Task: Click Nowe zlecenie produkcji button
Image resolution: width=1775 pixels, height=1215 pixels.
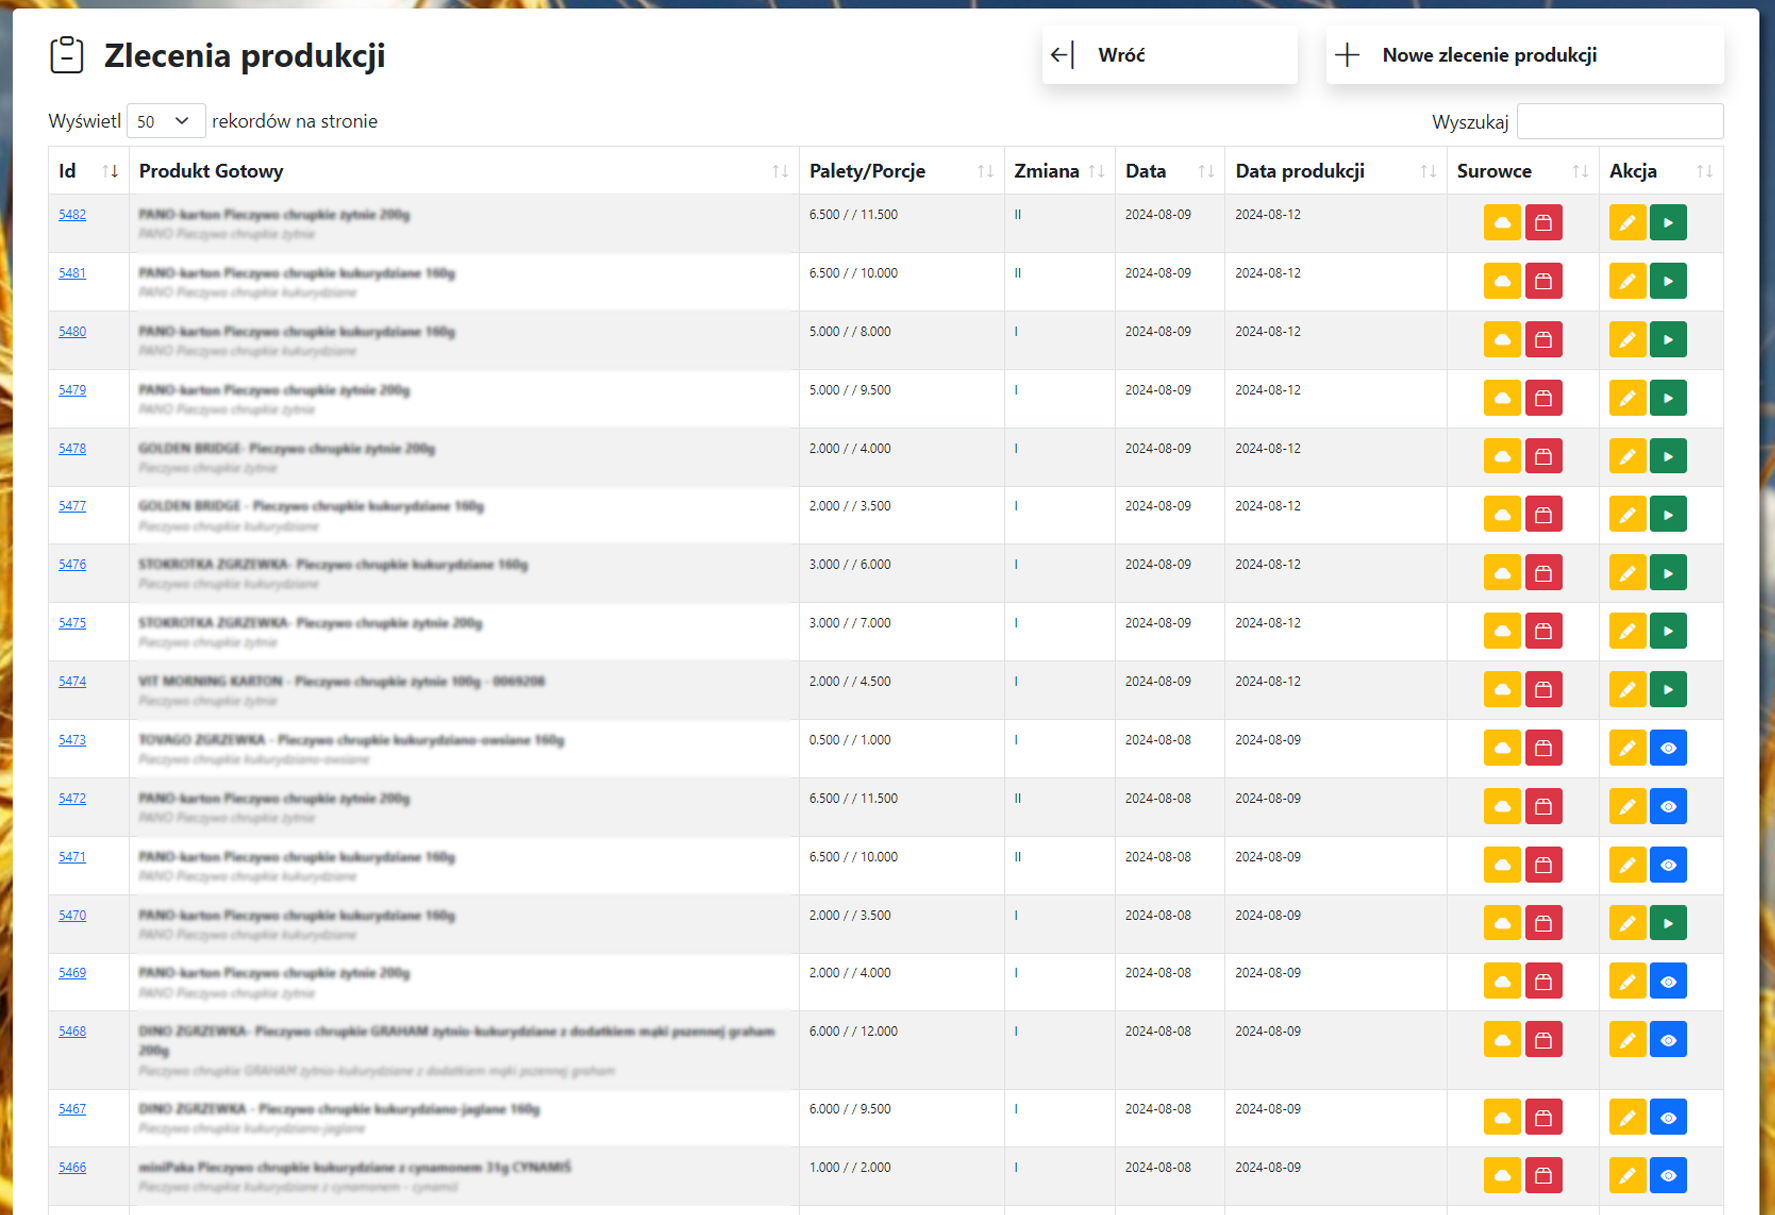Action: point(1524,55)
